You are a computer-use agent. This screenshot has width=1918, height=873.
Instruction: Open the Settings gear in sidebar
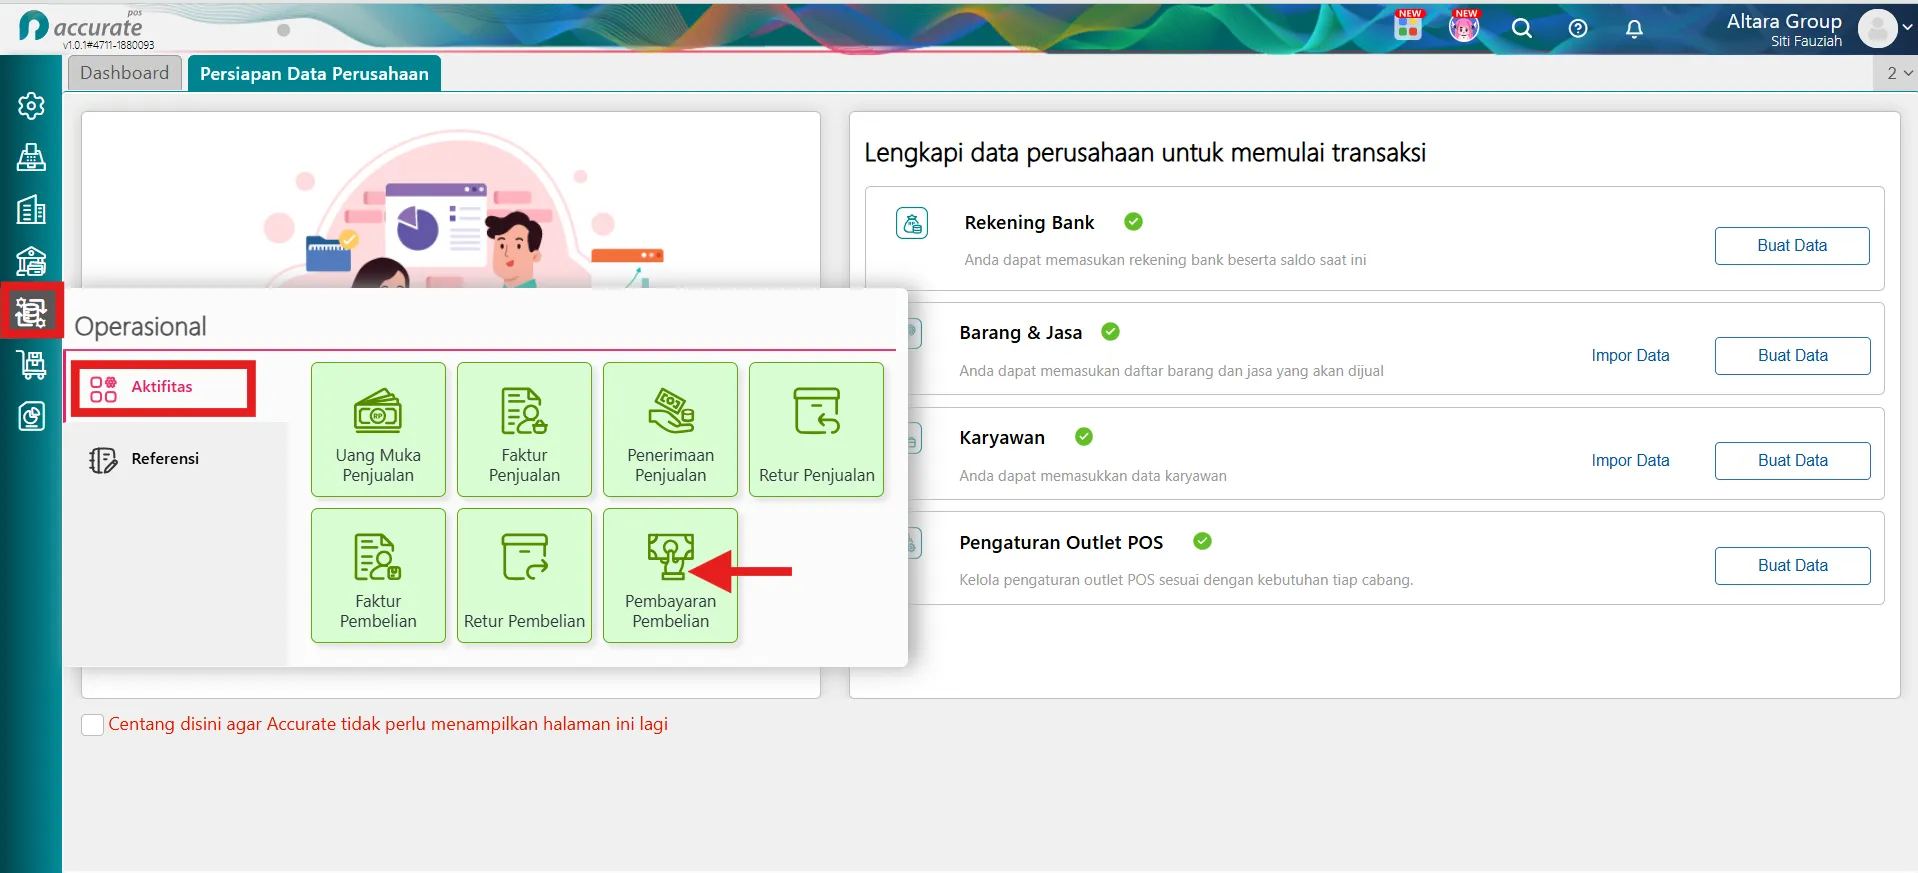click(x=31, y=106)
